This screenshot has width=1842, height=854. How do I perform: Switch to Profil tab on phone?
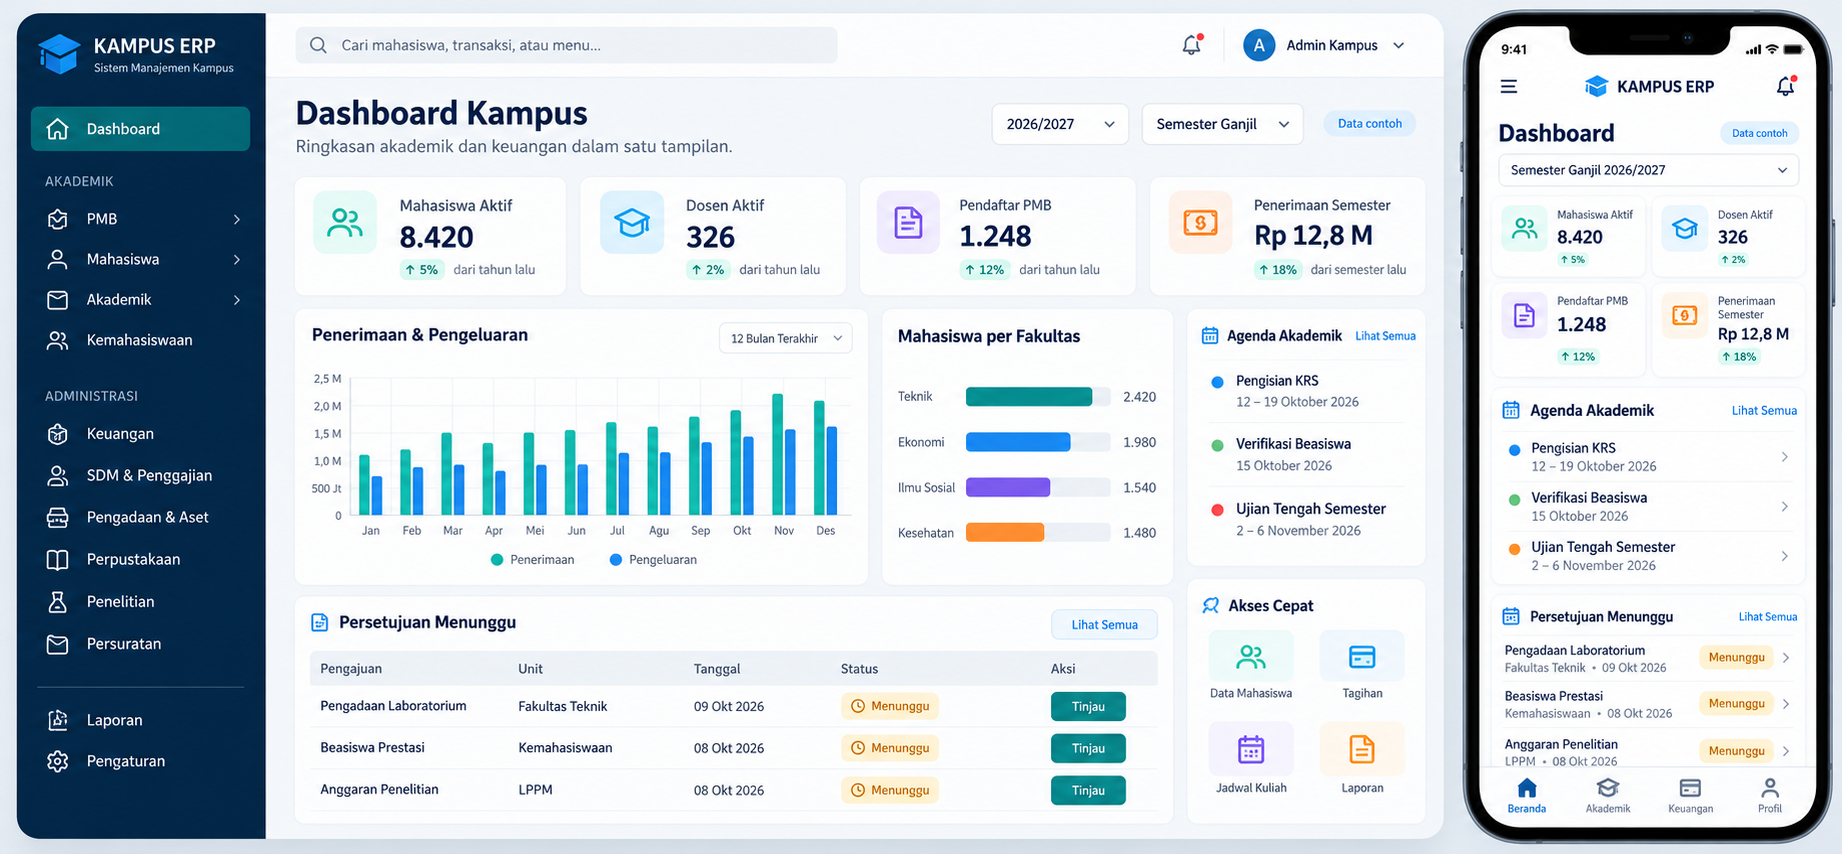click(x=1769, y=795)
